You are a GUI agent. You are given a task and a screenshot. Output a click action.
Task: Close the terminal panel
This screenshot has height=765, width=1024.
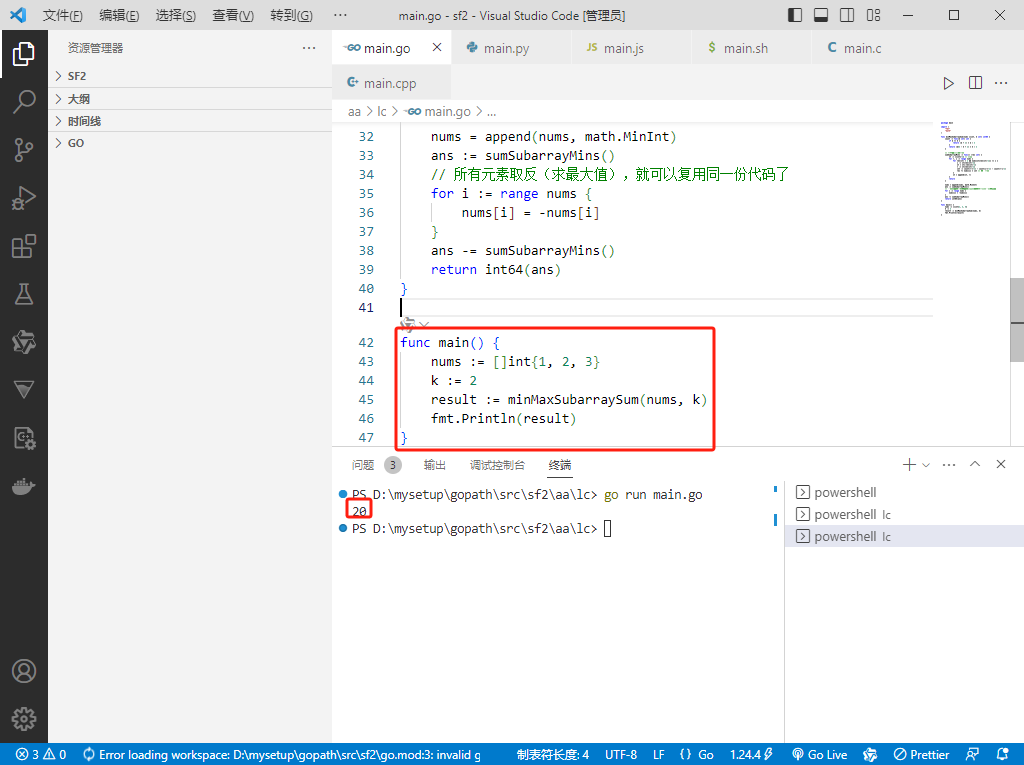tap(1001, 464)
